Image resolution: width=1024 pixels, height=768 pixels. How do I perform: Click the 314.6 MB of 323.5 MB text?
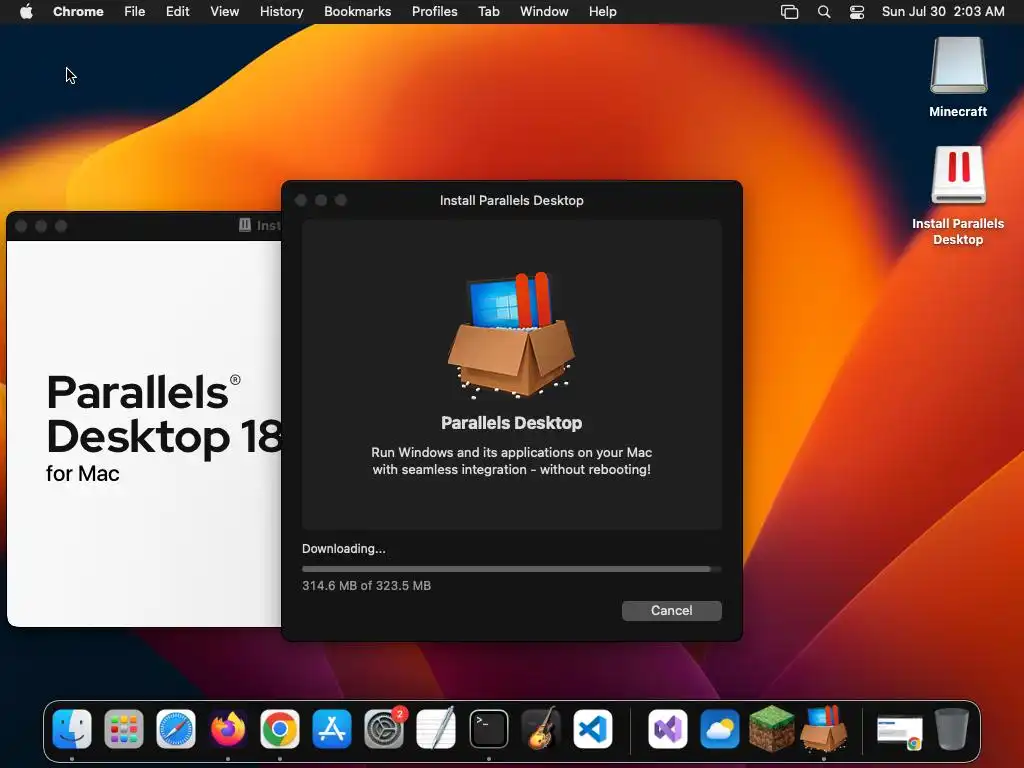tap(366, 586)
